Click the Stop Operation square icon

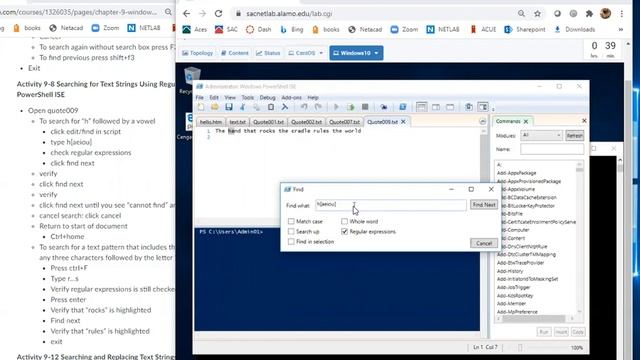365,107
